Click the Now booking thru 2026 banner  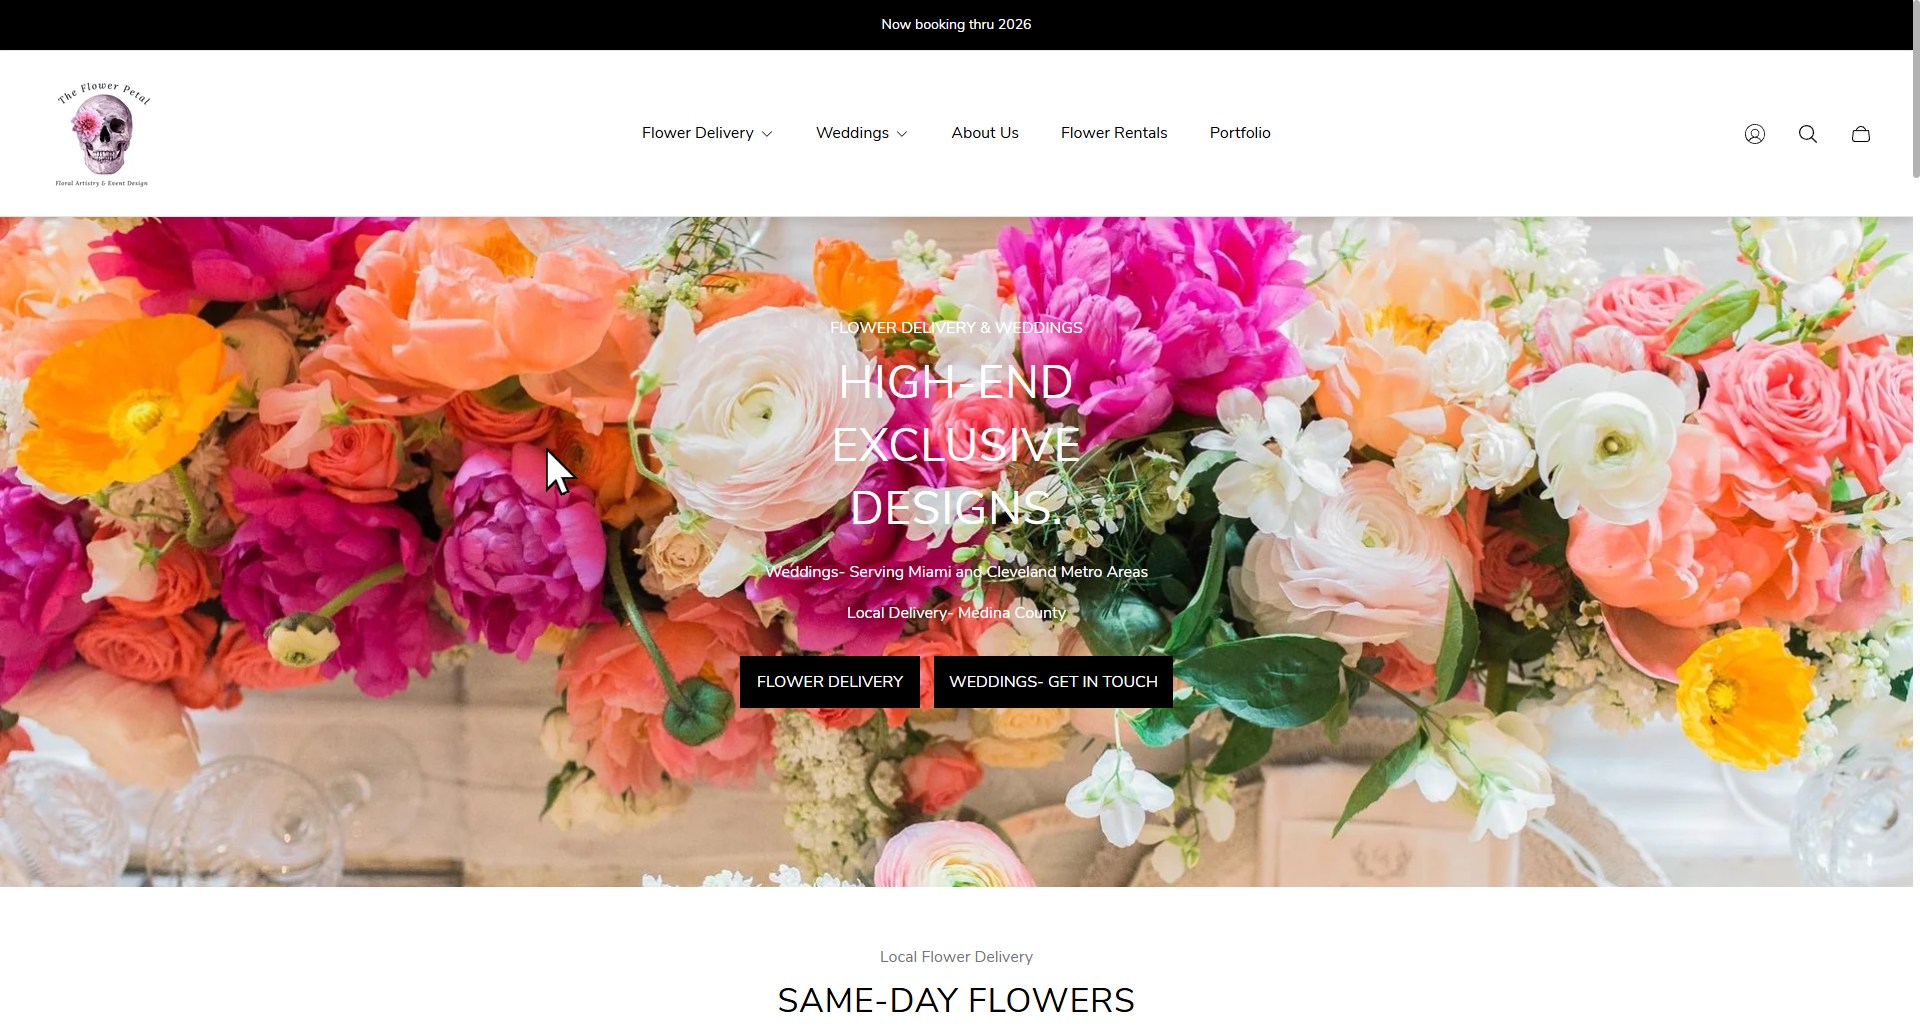tap(956, 25)
